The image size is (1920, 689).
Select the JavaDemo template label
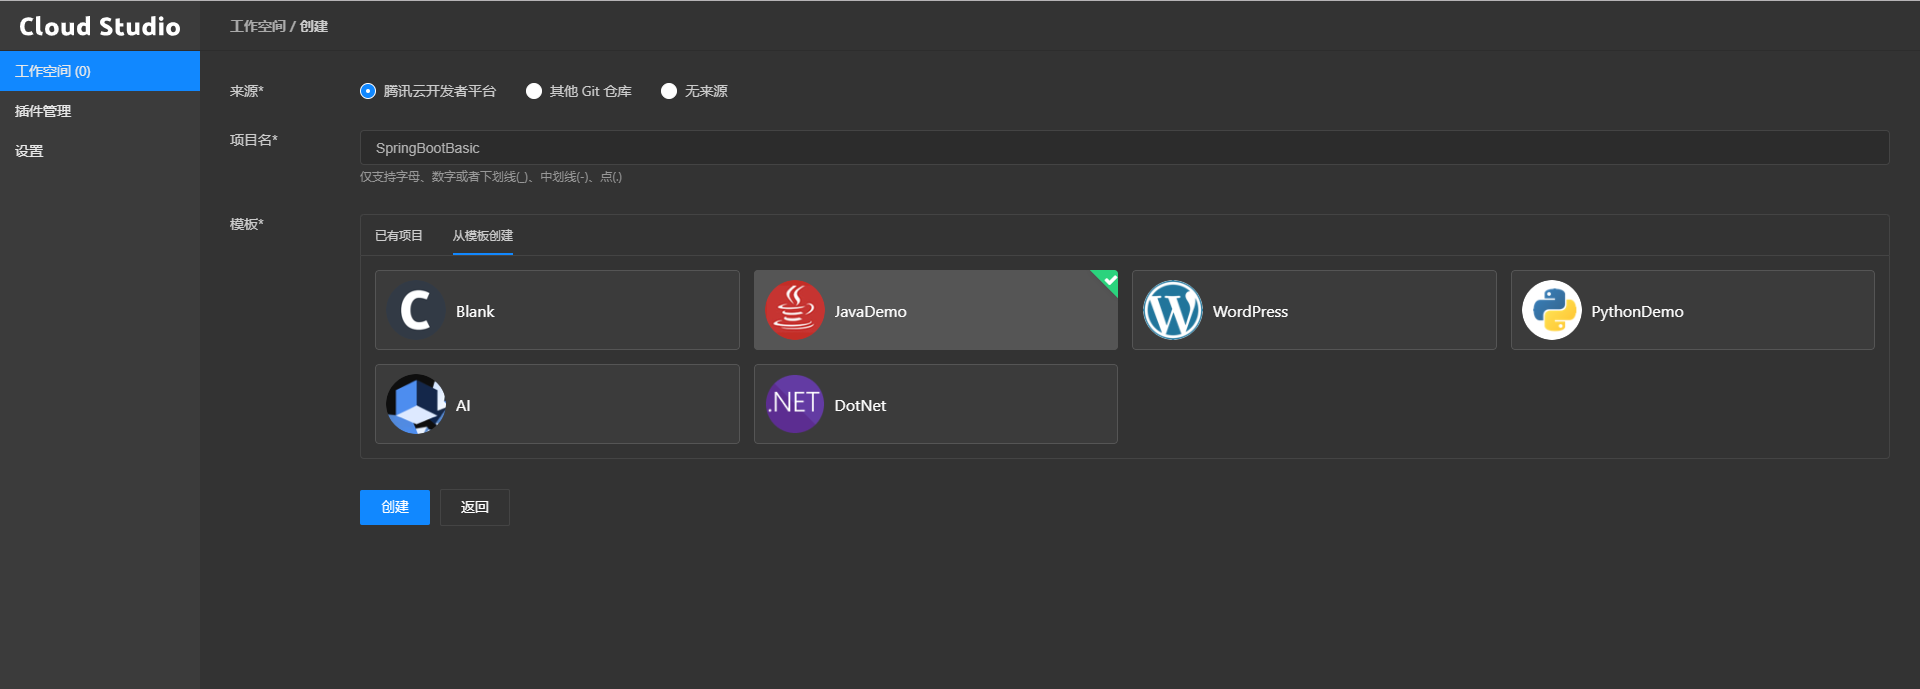pos(871,312)
